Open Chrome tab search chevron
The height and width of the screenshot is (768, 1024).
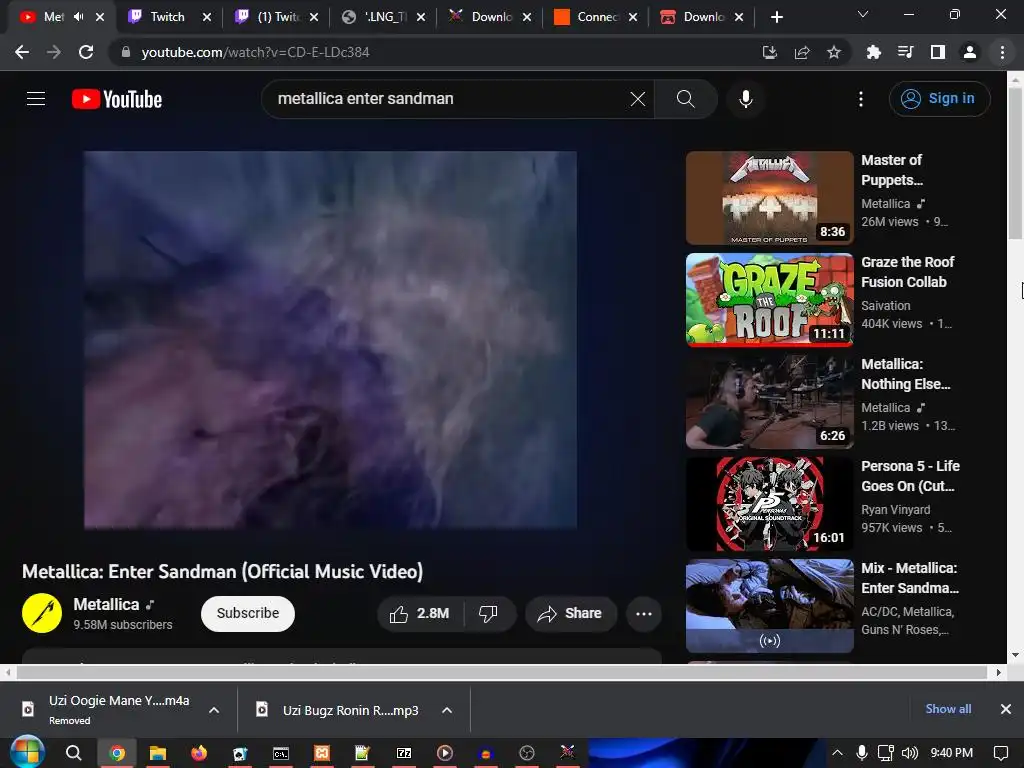(863, 14)
